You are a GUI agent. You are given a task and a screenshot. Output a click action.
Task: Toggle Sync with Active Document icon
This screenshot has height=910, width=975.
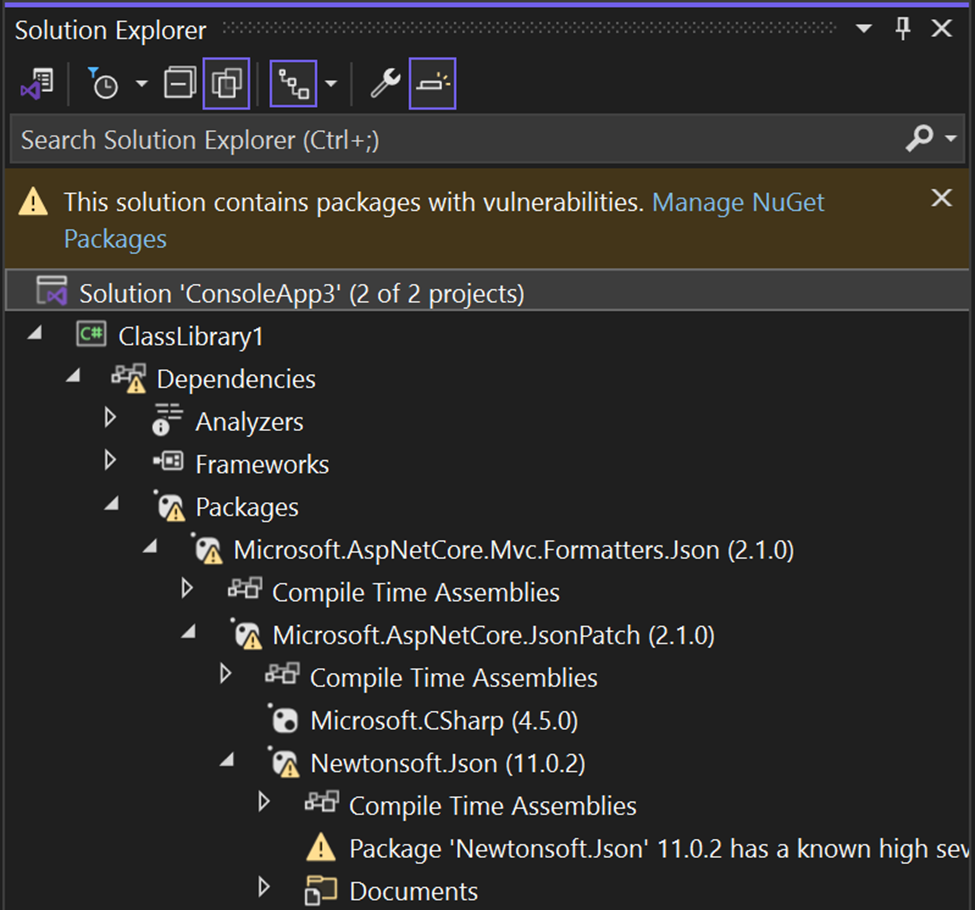226,84
